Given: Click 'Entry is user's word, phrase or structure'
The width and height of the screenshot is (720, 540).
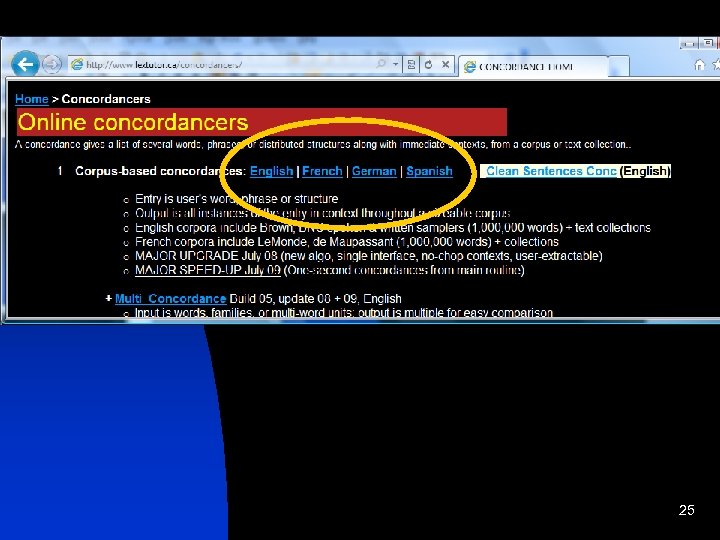Looking at the screenshot, I should pos(236,199).
